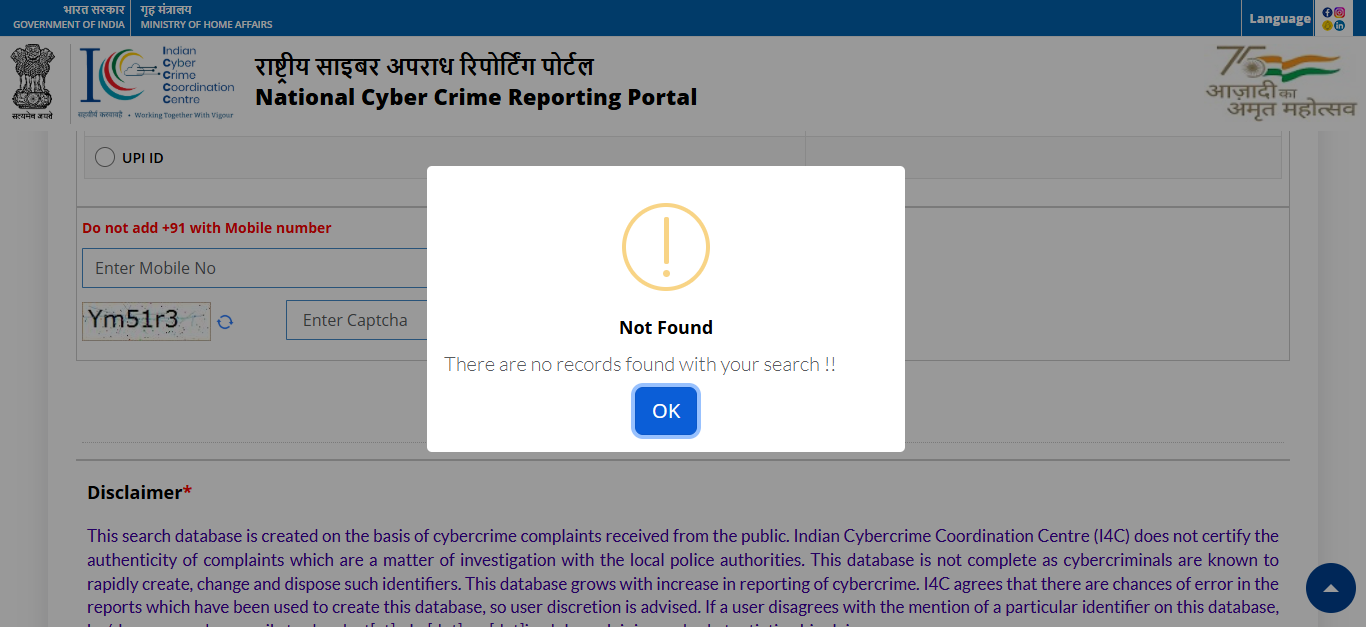Click the Ministry of Home Affairs link

[206, 17]
